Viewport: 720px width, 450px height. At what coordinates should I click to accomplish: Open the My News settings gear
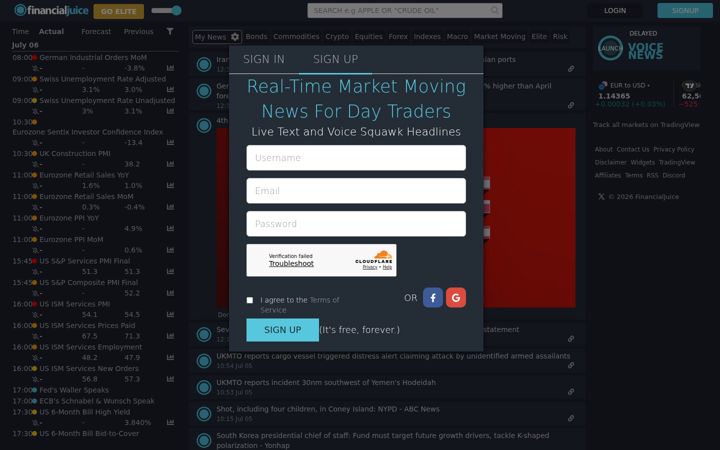click(x=235, y=37)
